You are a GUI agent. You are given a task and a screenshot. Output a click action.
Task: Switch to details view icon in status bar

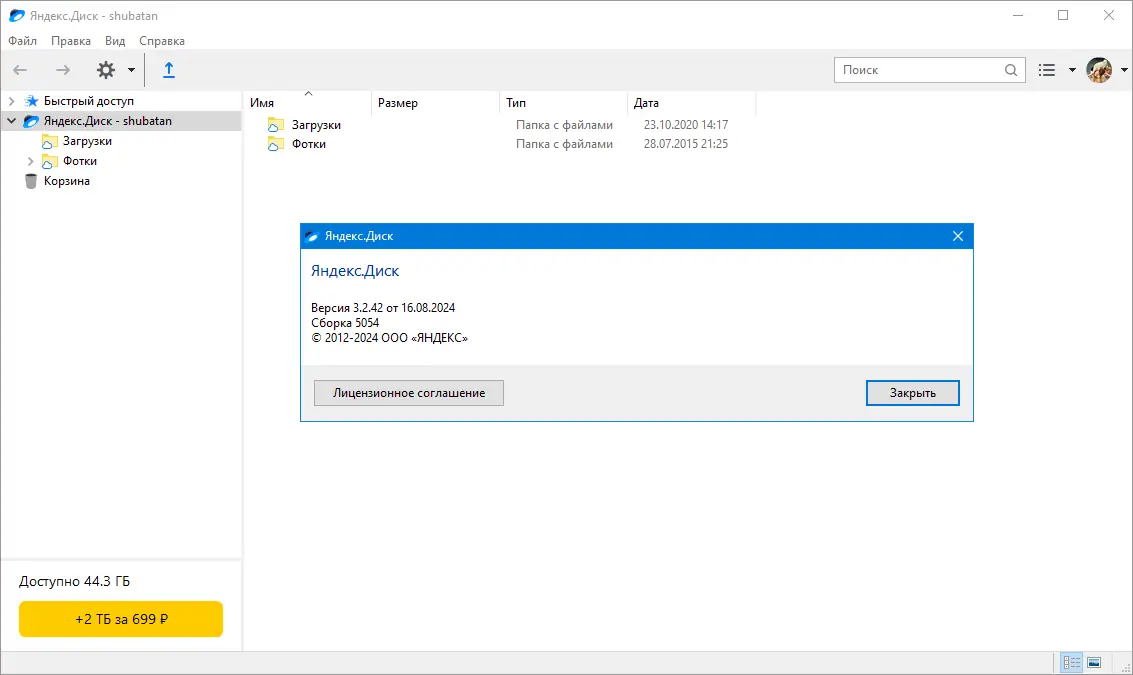[1072, 663]
